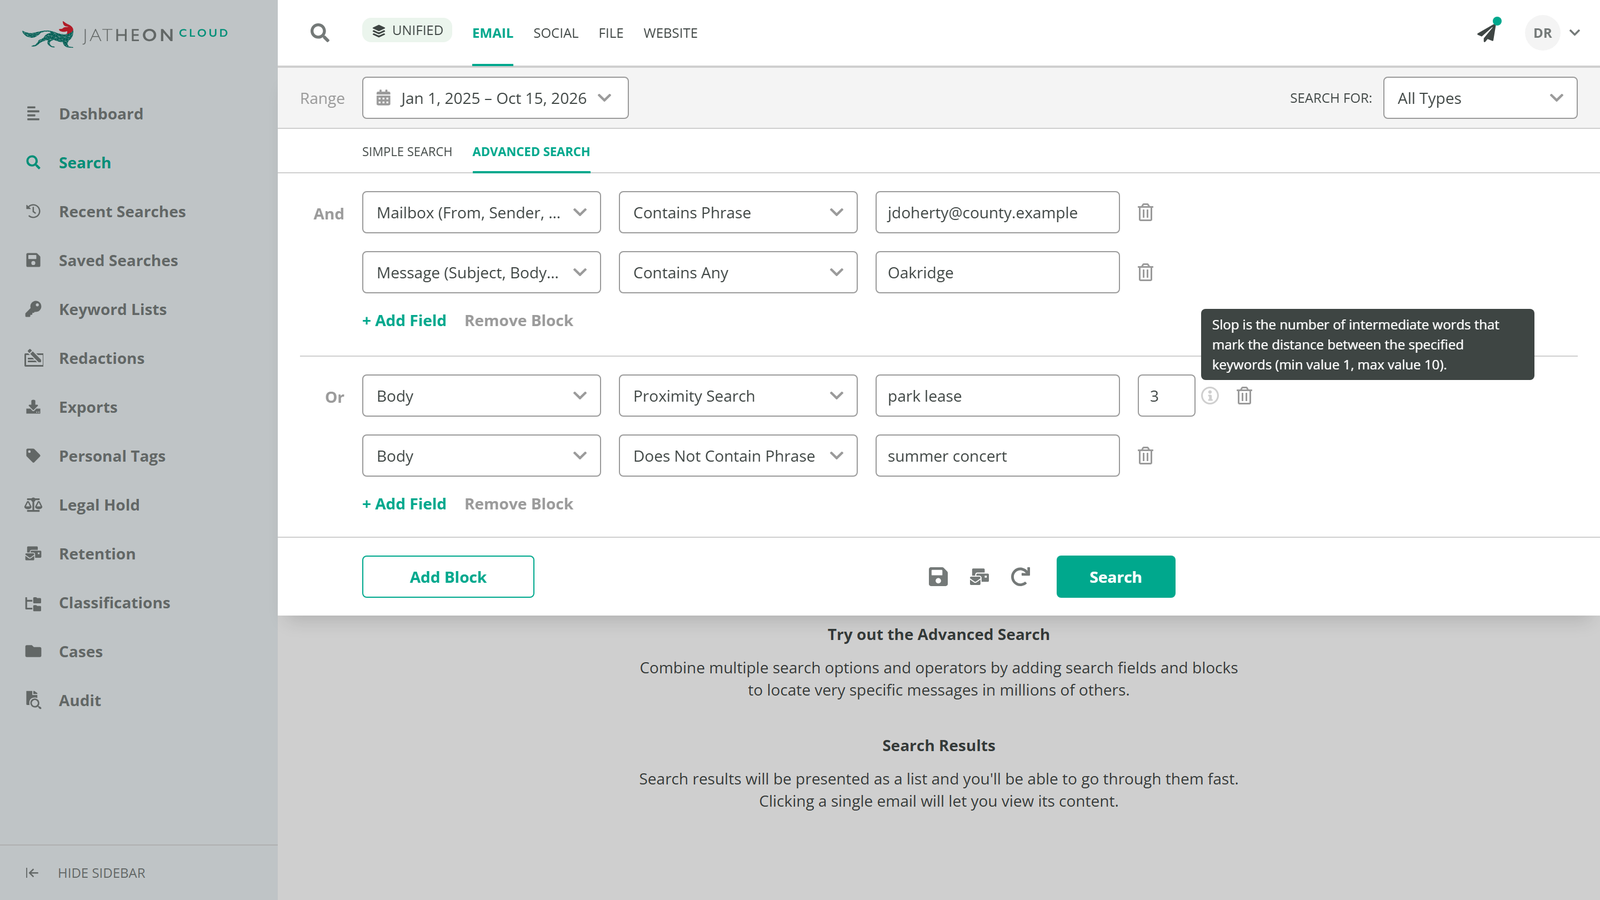Open Retention in the sidebar
Viewport: 1600px width, 900px height.
tap(97, 554)
